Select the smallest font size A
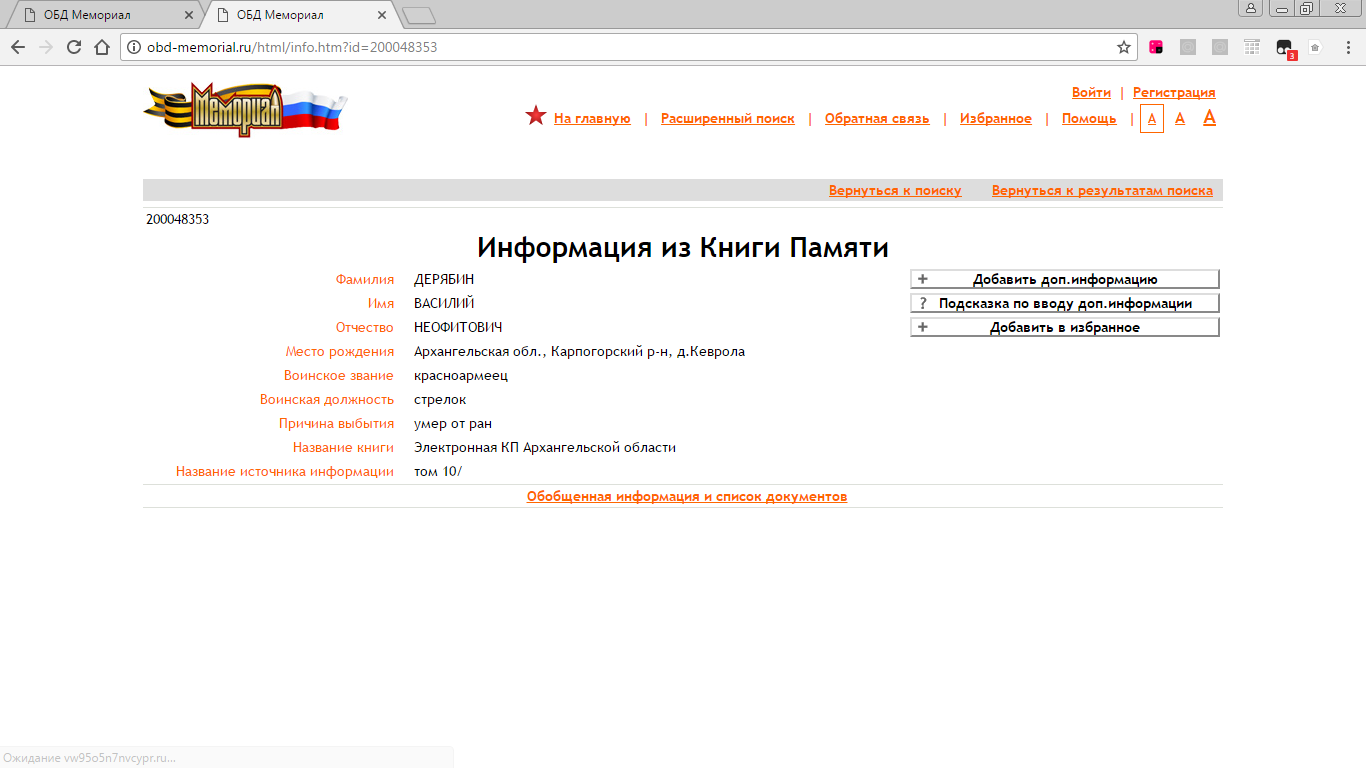The height and width of the screenshot is (768, 1366). pyautogui.click(x=1152, y=118)
